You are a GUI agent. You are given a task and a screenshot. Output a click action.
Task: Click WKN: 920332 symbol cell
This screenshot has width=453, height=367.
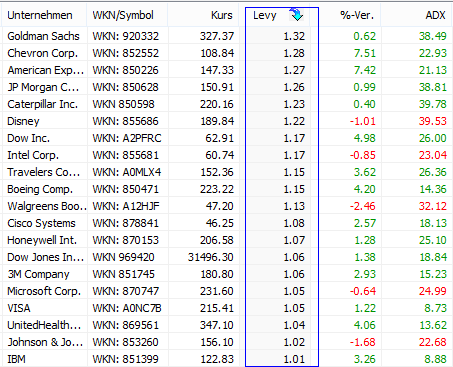coord(125,36)
